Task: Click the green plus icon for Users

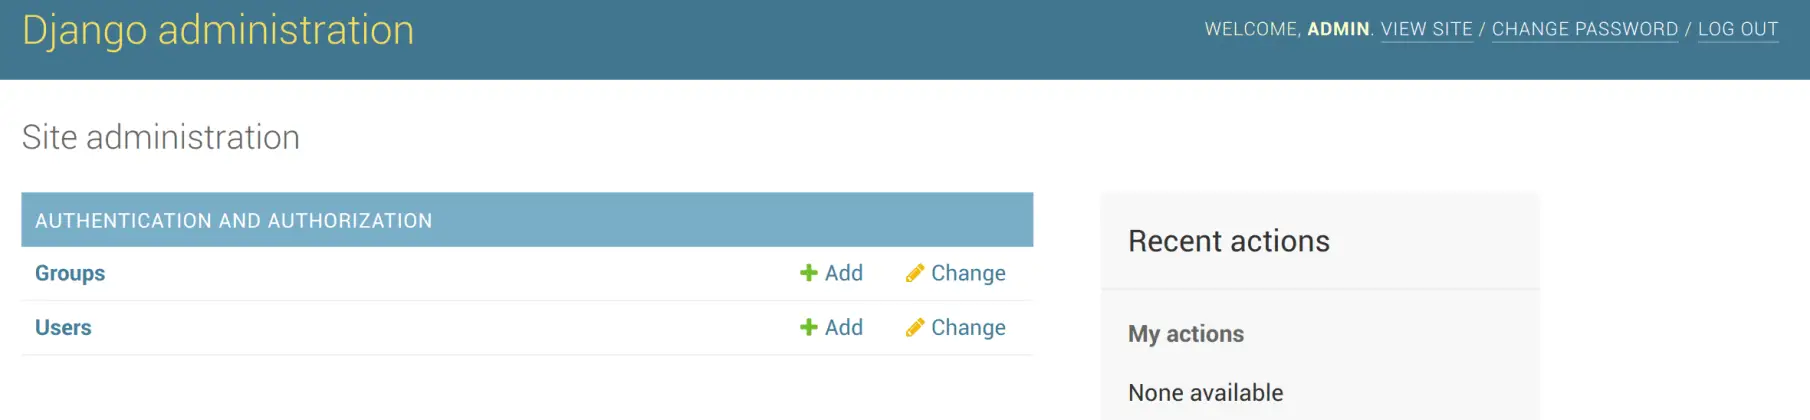Action: [x=809, y=327]
